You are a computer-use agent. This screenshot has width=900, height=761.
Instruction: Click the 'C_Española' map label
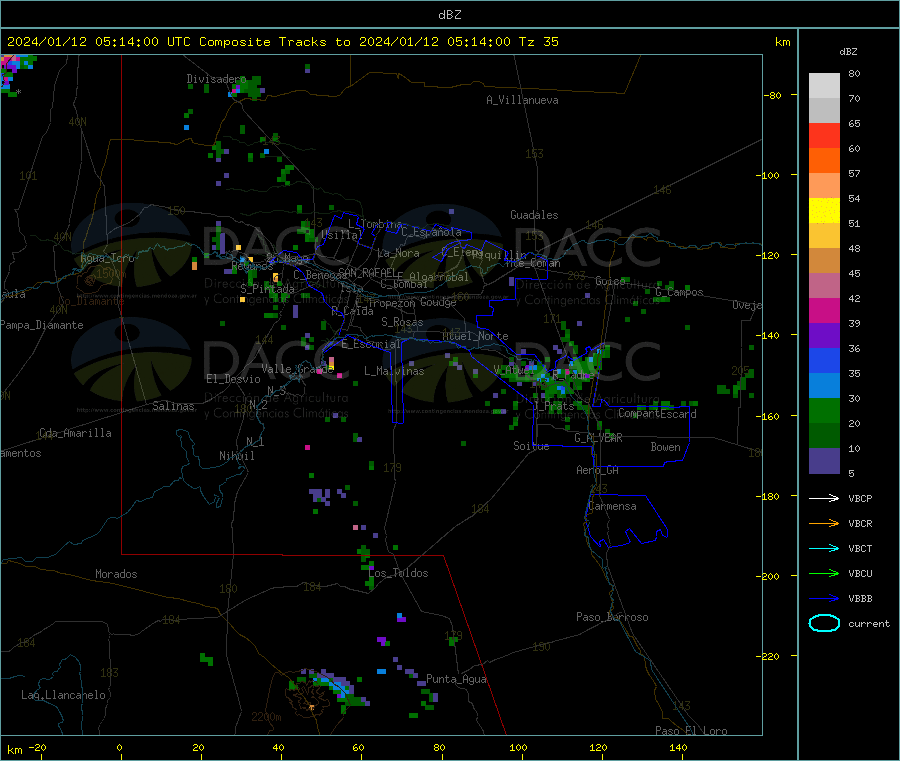[432, 232]
